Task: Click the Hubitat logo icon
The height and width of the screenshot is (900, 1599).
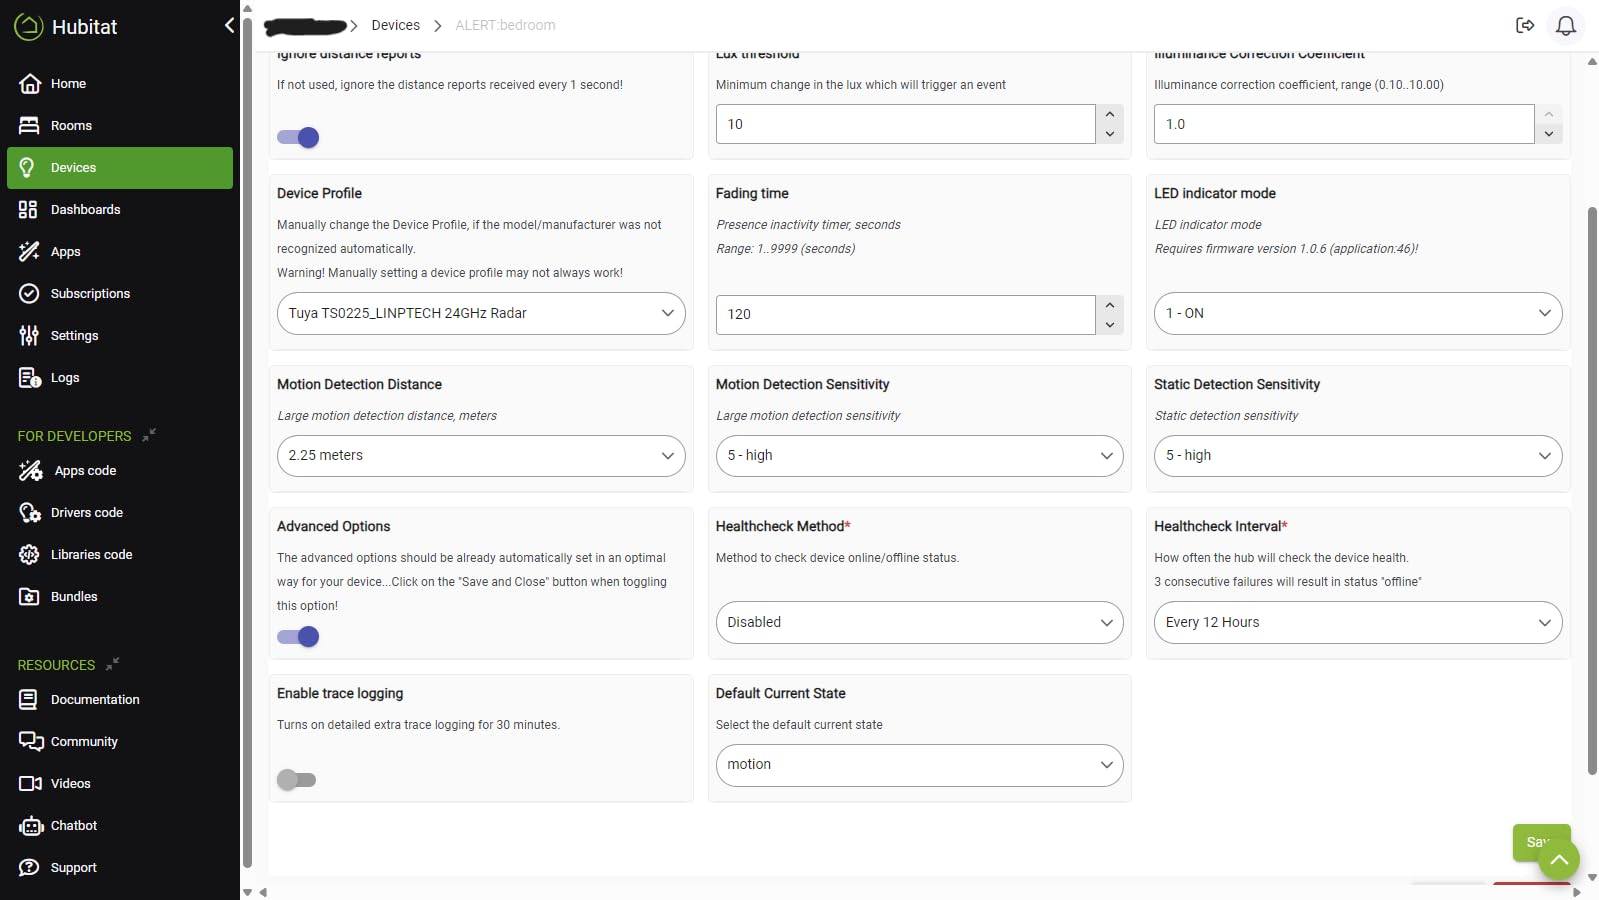Action: point(29,27)
